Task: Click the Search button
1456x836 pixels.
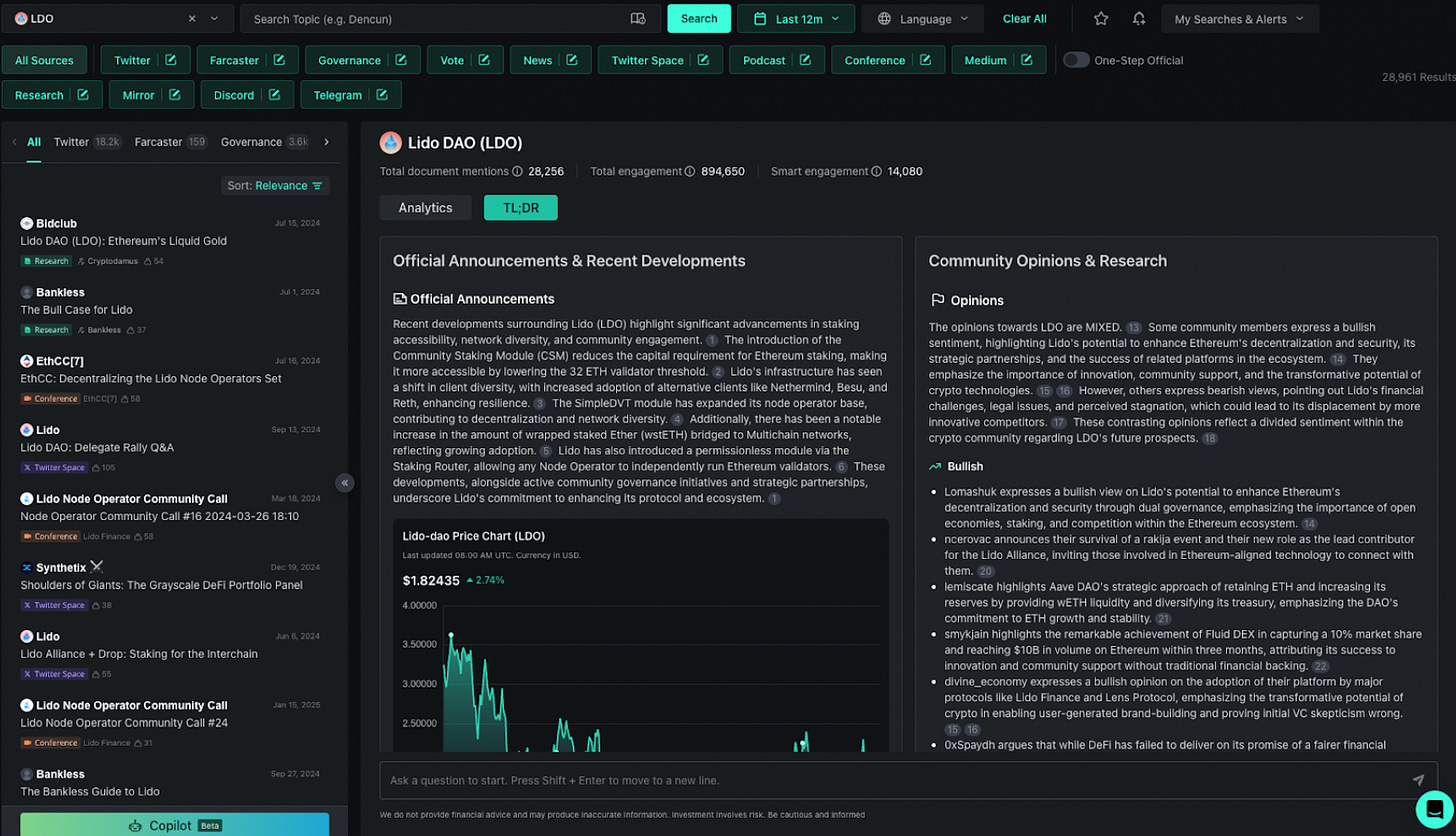Action: coord(699,19)
